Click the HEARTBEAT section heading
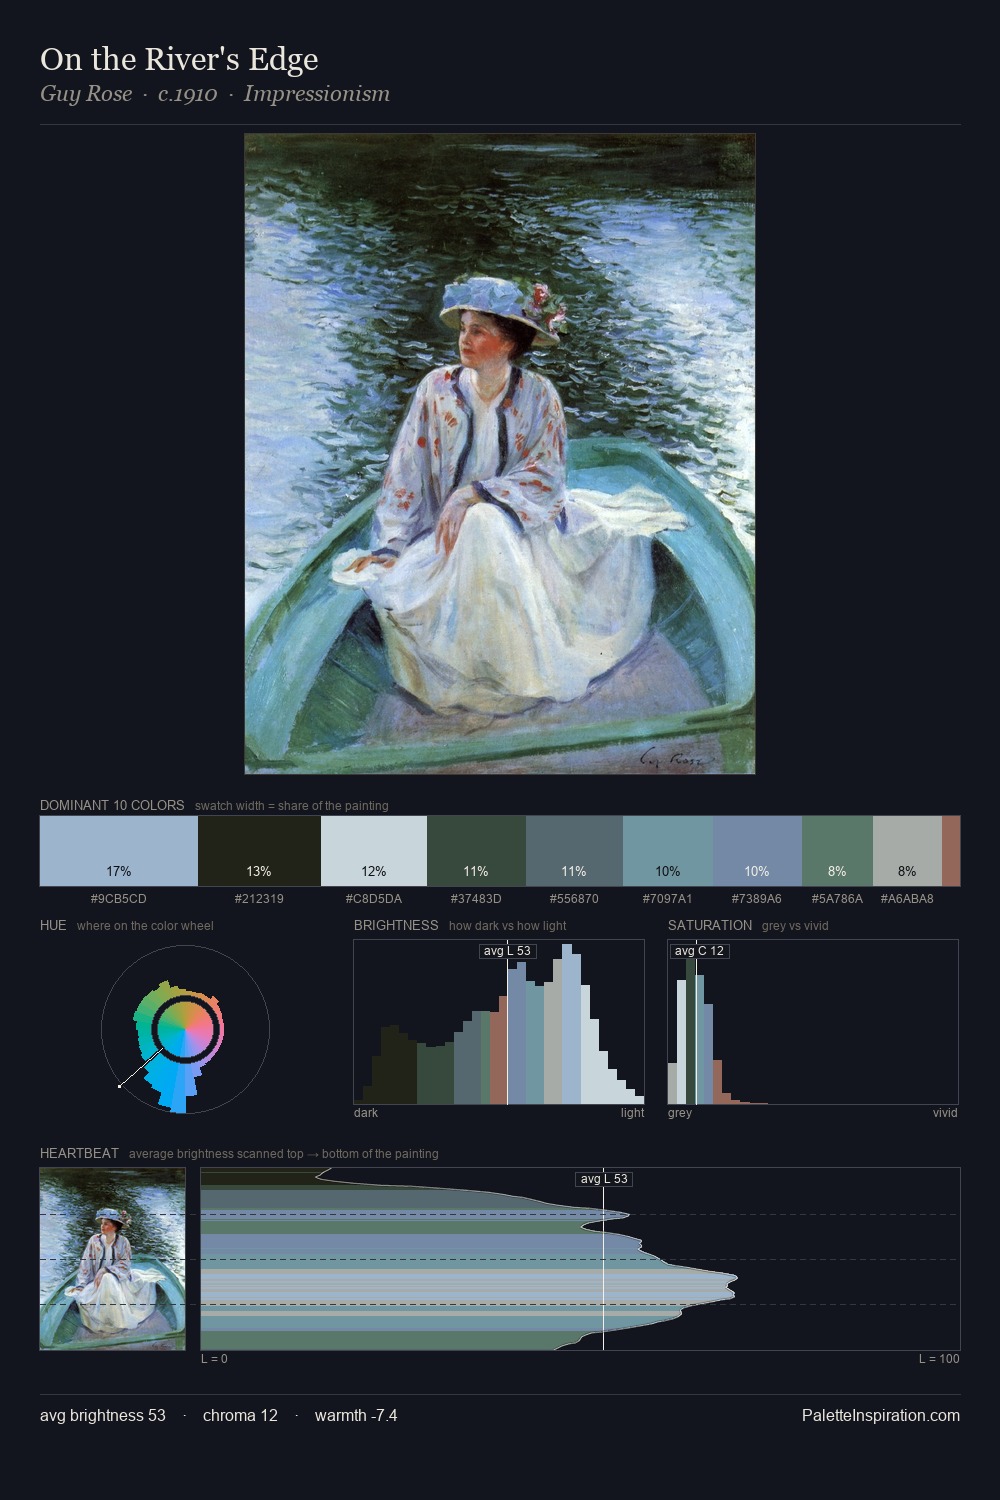The image size is (1000, 1500). pyautogui.click(x=79, y=1153)
